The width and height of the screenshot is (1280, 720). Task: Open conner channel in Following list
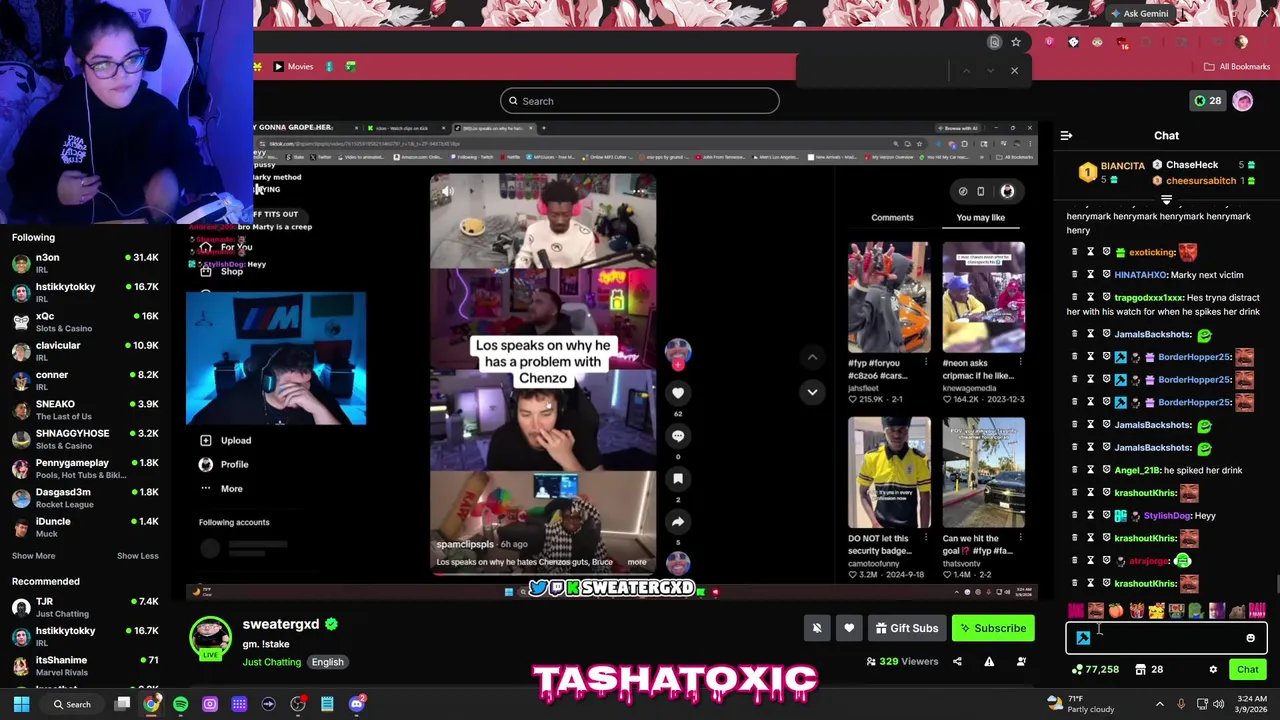(x=85, y=380)
